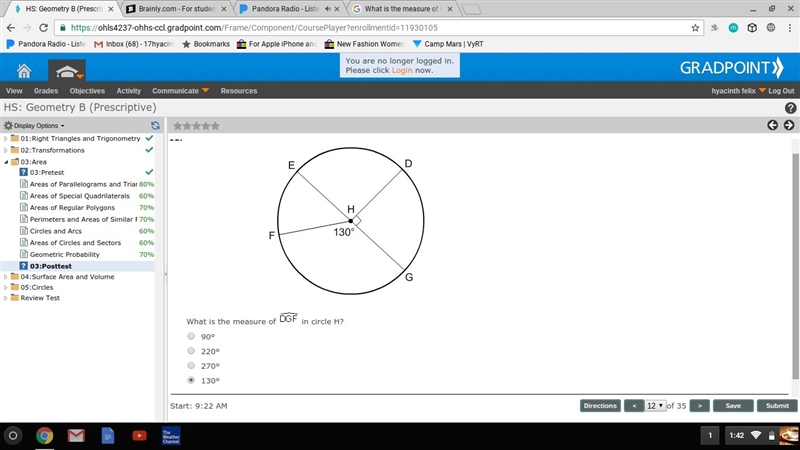Rate activity with the five stars
800x450 pixels.
[x=196, y=126]
